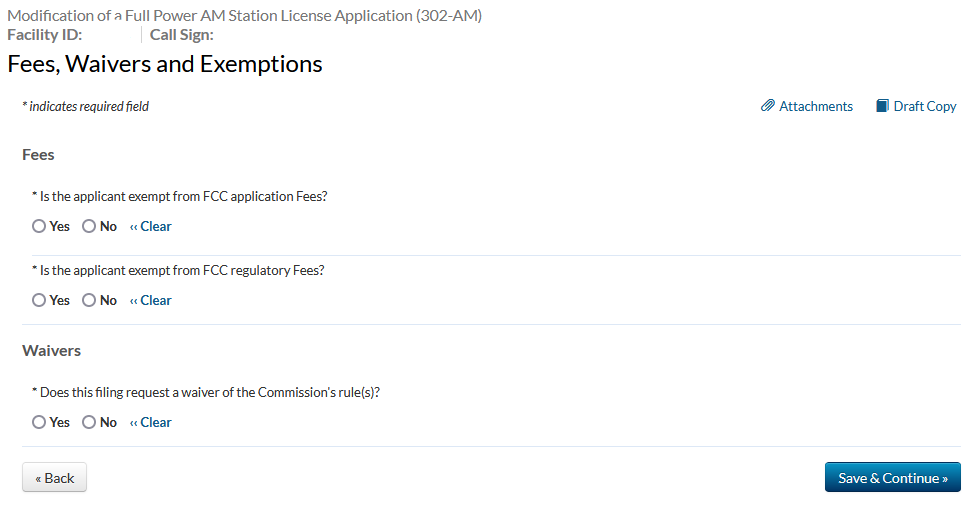Select No radio for regulatory Fees exemption

click(89, 300)
